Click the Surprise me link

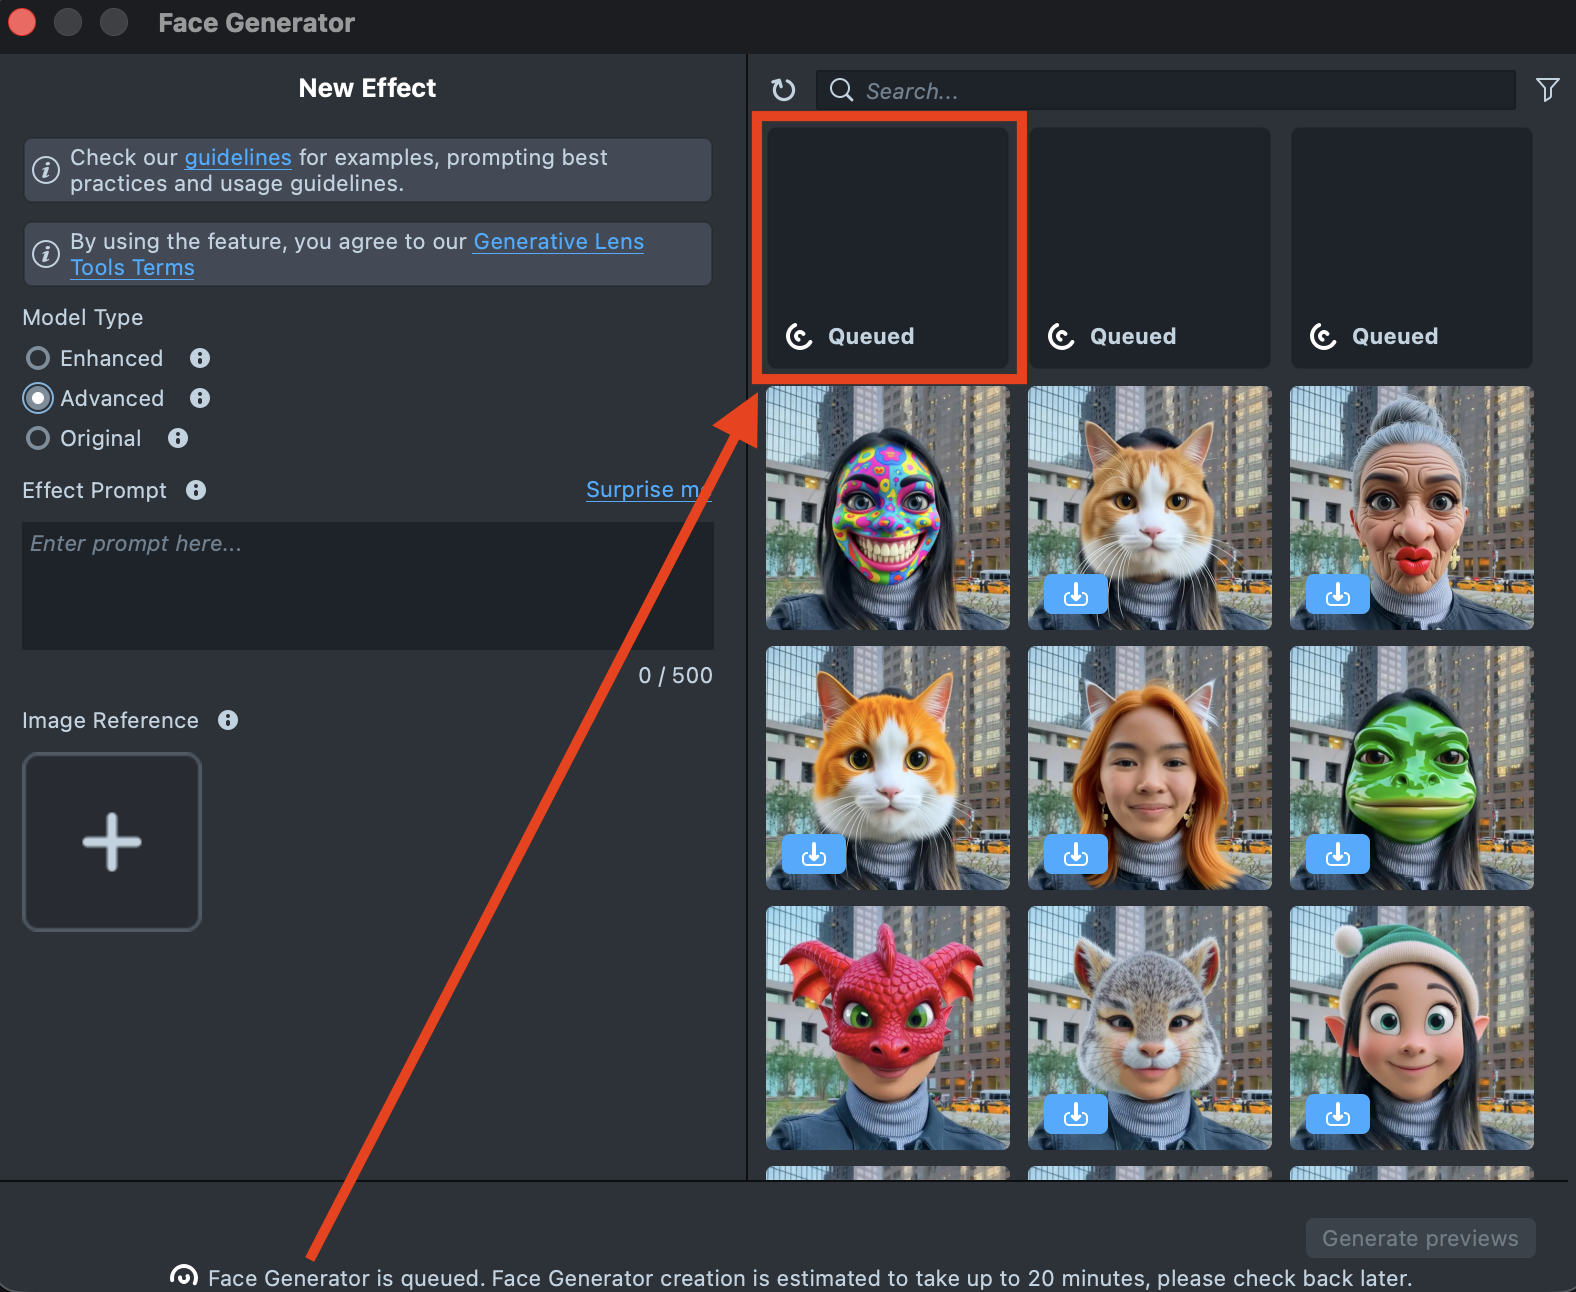[645, 490]
